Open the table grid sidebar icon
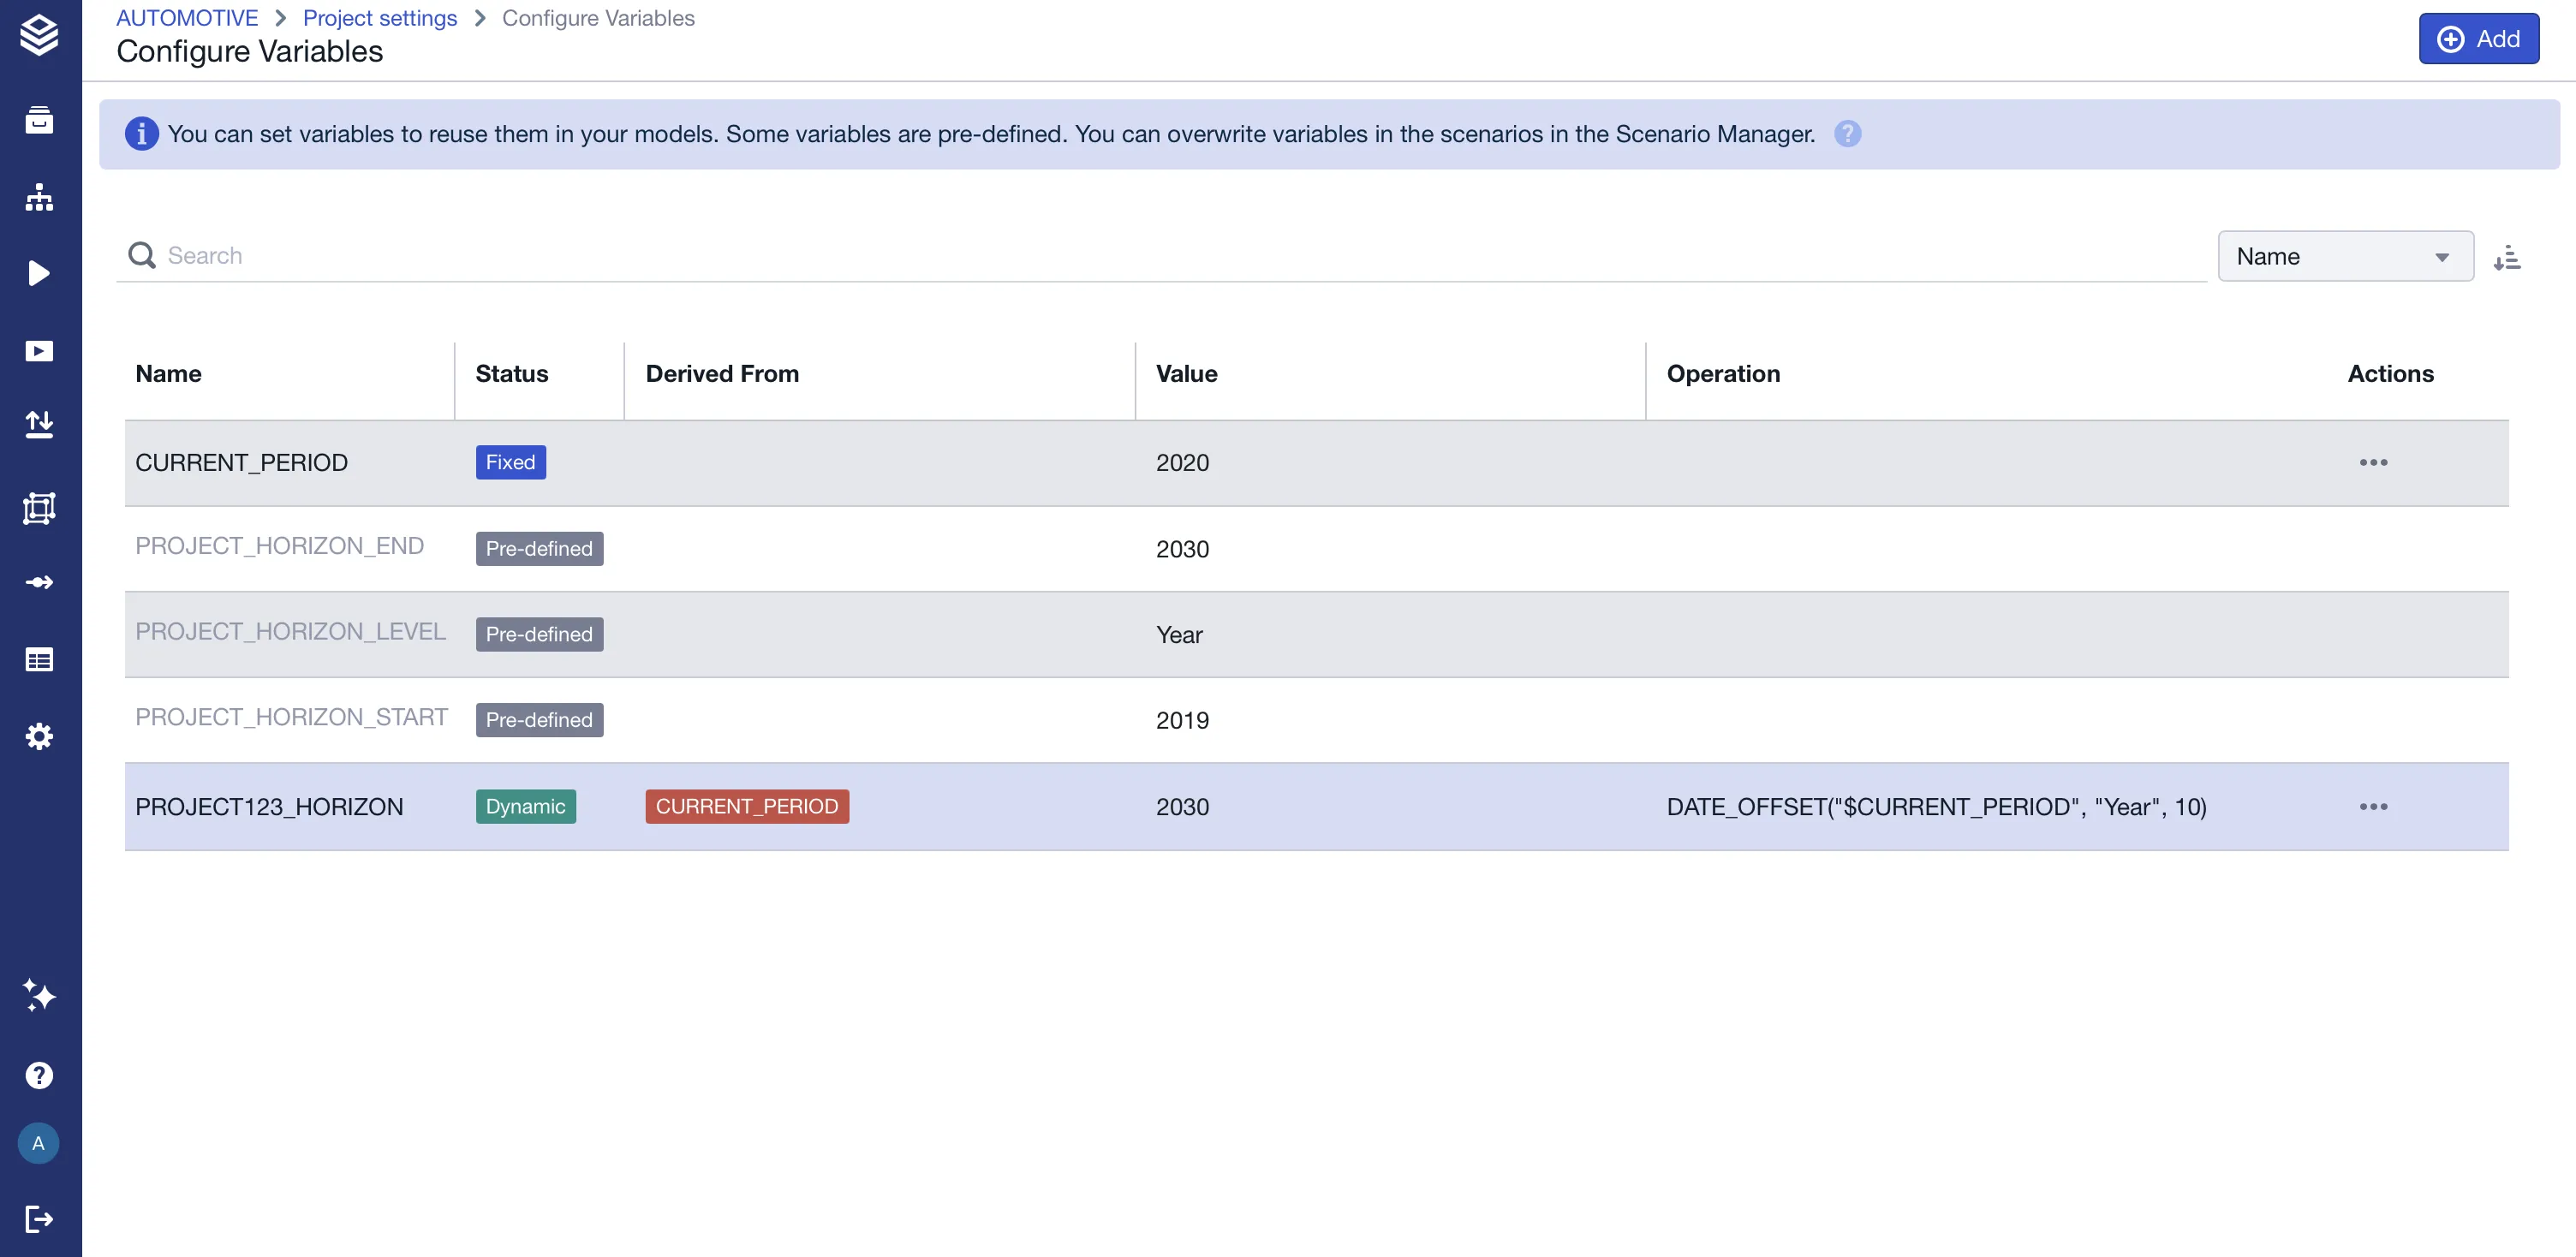This screenshot has width=2576, height=1257. pos(39,659)
